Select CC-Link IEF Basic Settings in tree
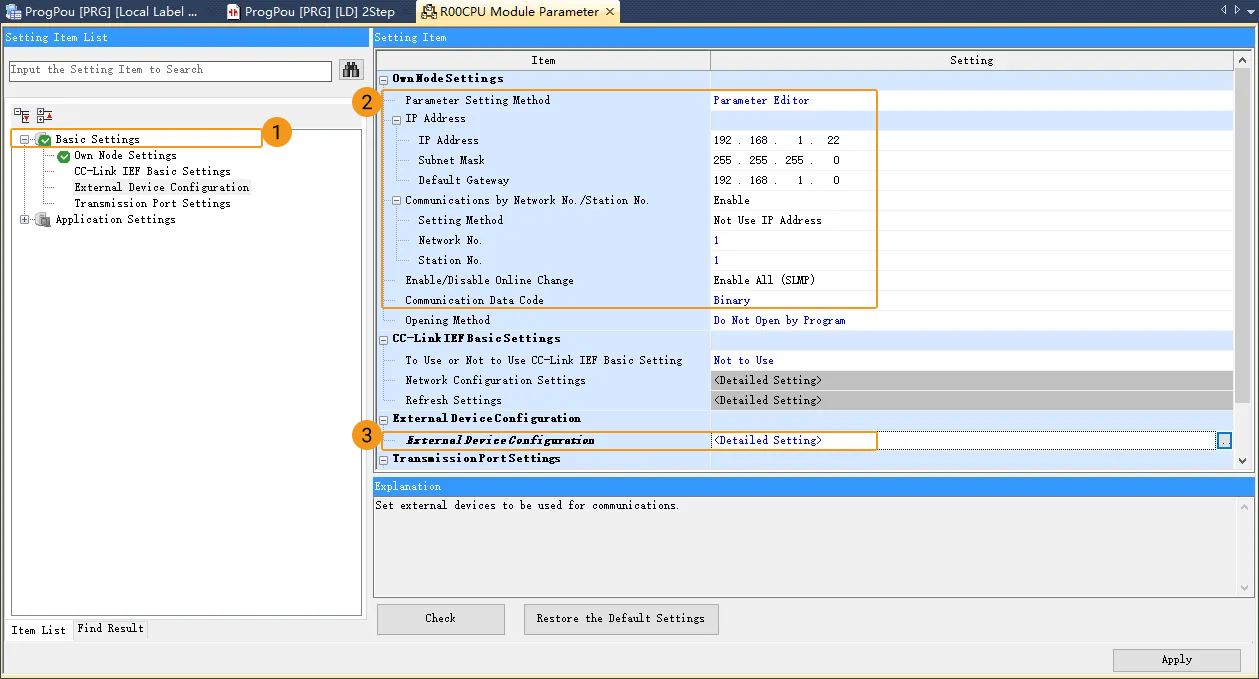 tap(152, 172)
